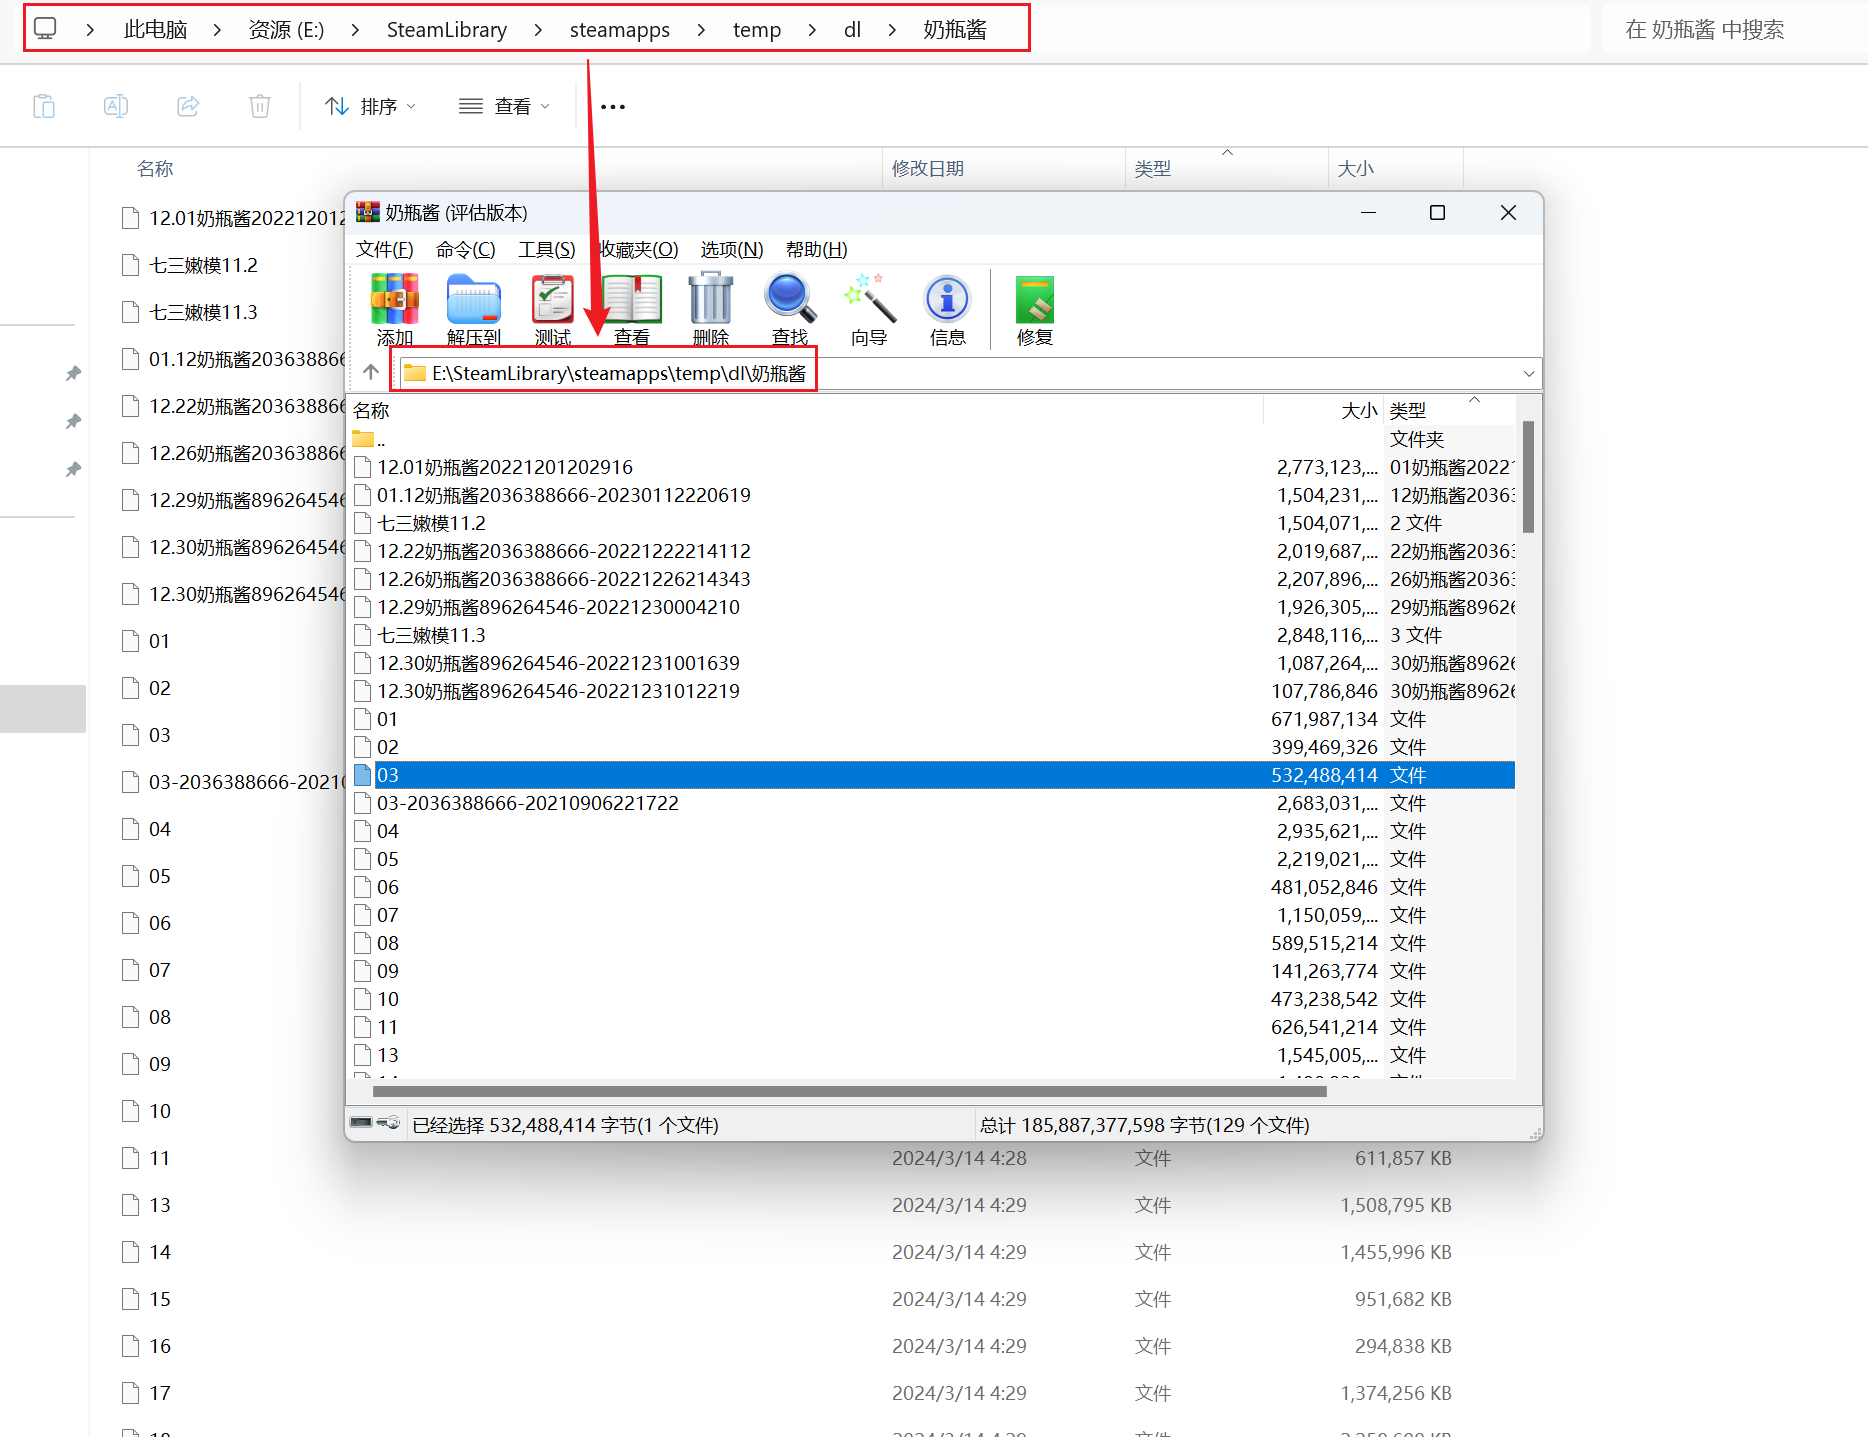This screenshot has width=1868, height=1454.
Task: Select file 七三嫩模11.3 in WinRAR list
Action: tap(431, 635)
